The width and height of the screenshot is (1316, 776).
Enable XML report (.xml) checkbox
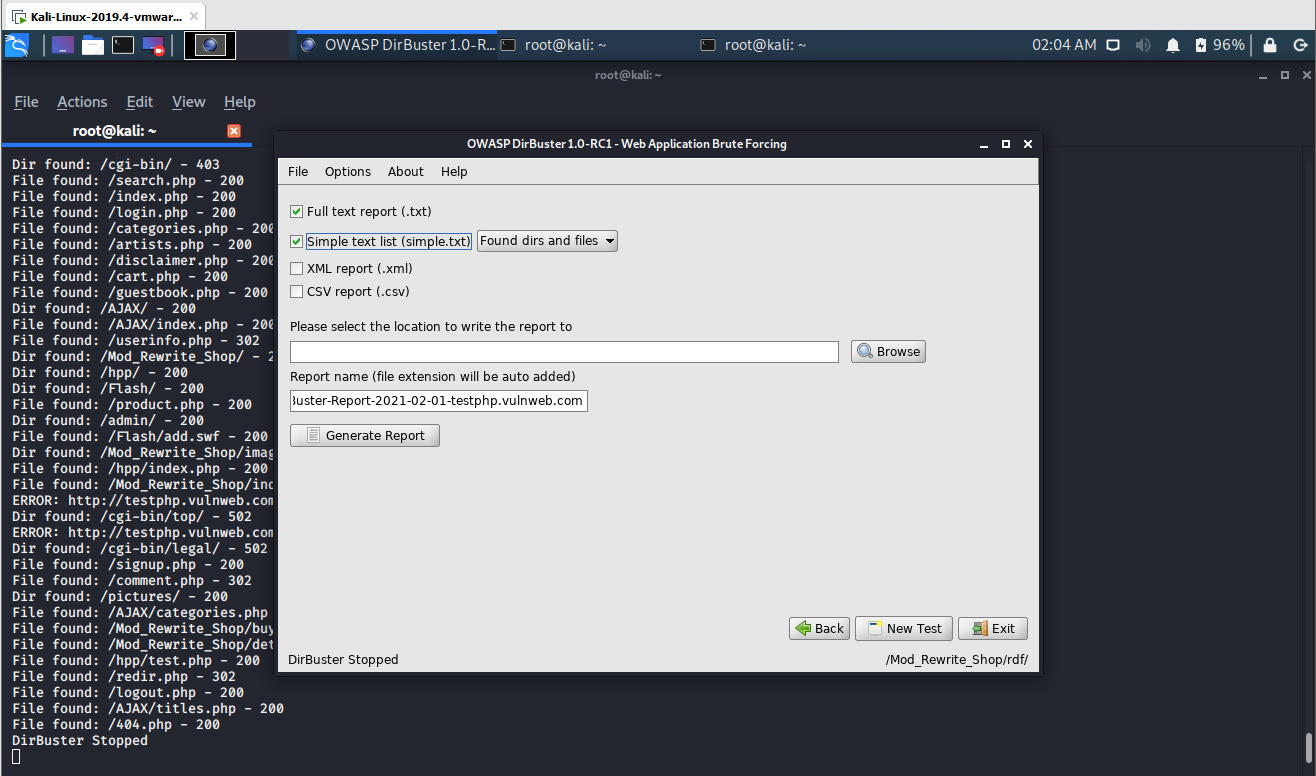point(296,269)
